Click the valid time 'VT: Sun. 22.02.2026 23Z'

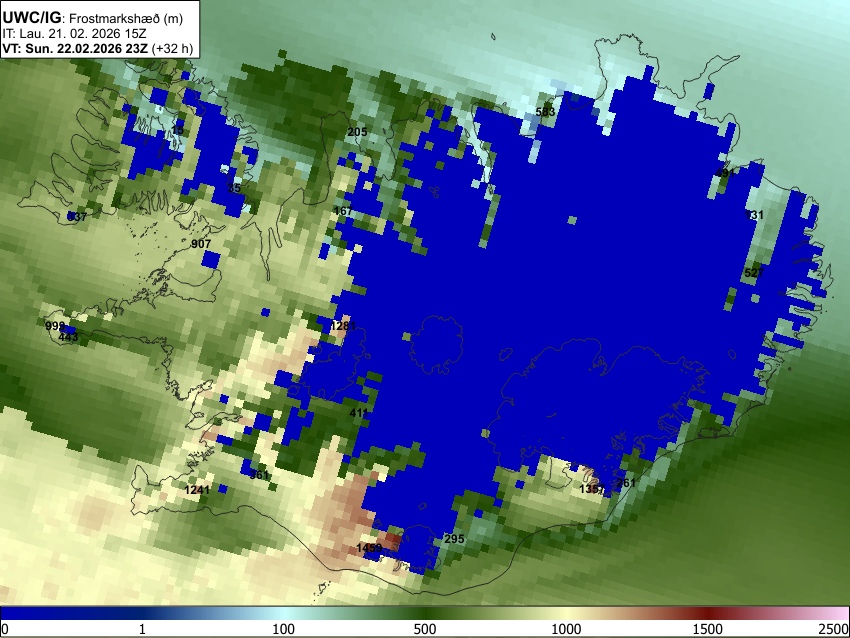[74, 48]
